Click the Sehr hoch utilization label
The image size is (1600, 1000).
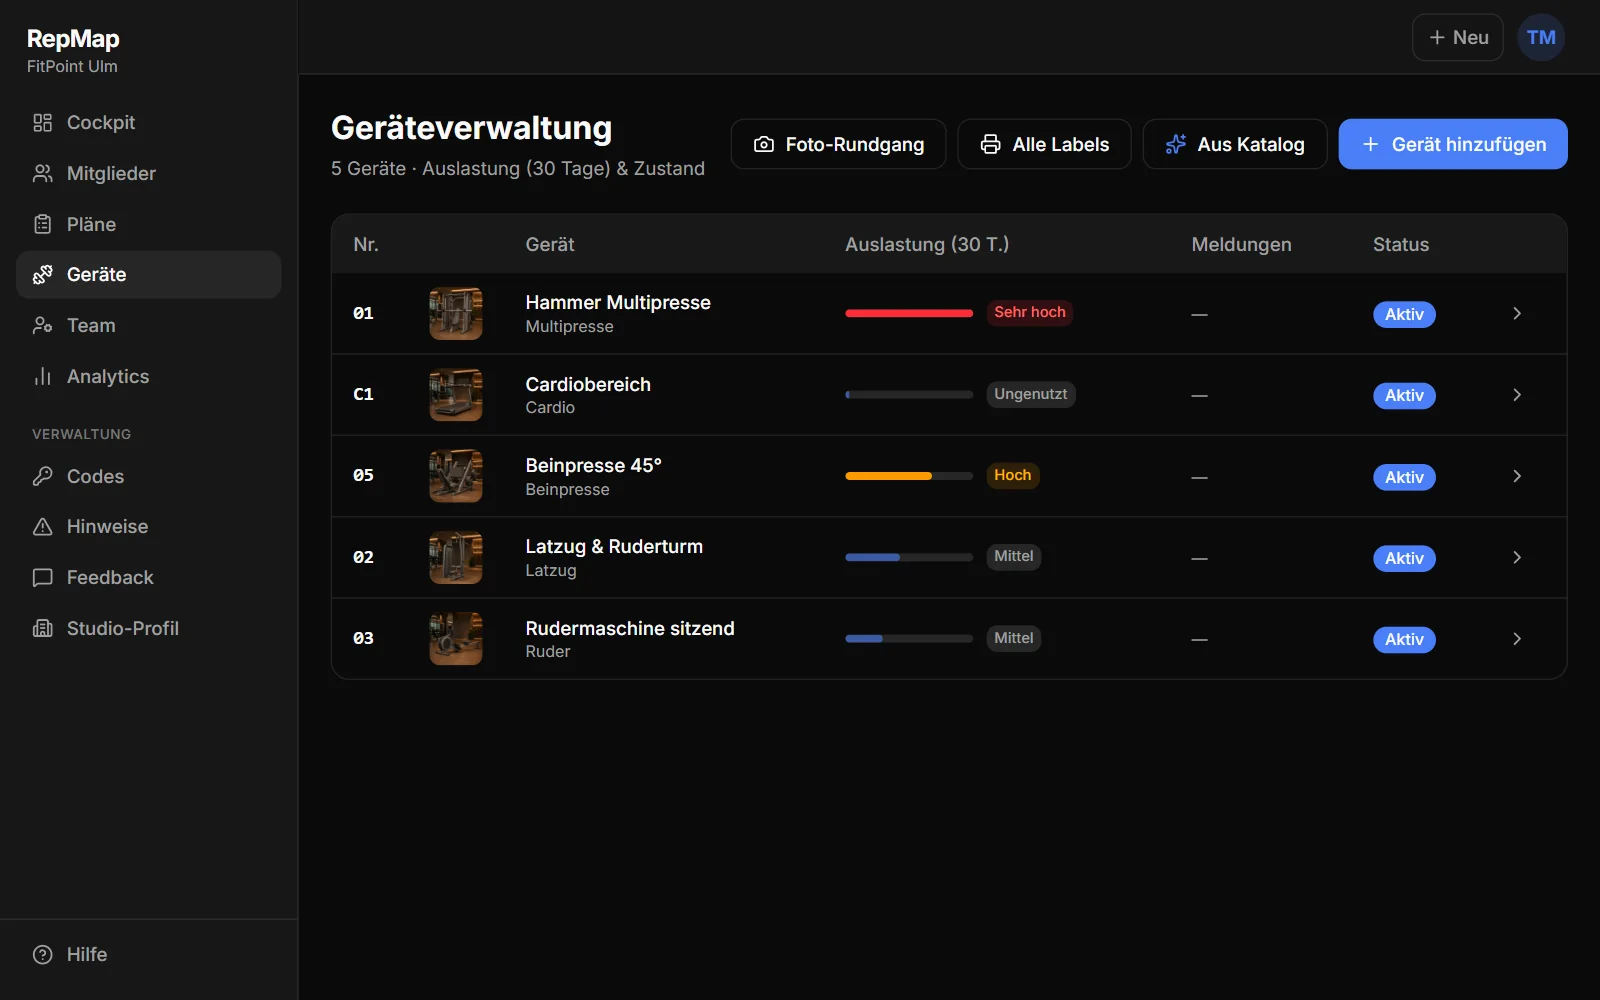(x=1030, y=313)
